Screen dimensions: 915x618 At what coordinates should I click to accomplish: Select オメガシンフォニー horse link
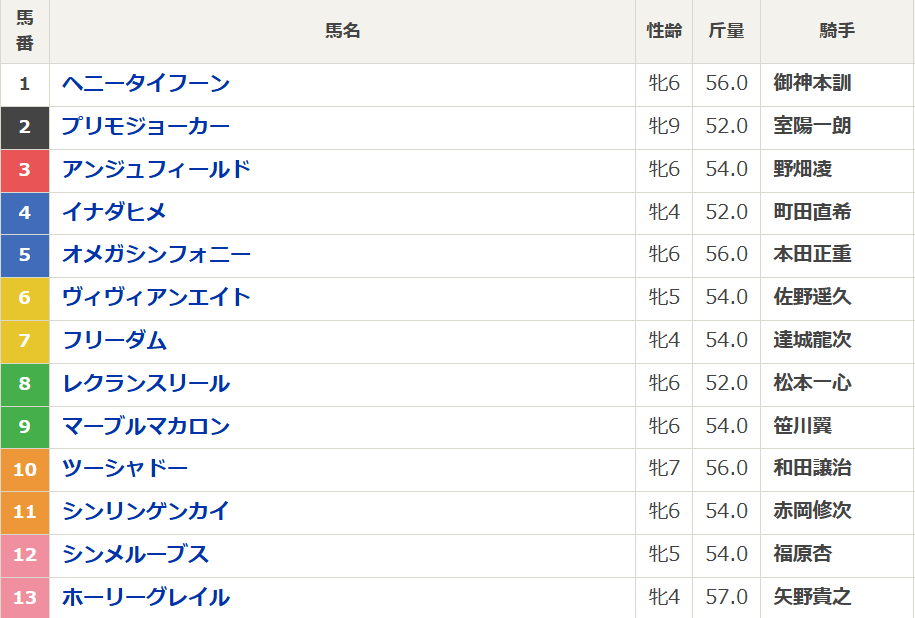click(x=156, y=255)
